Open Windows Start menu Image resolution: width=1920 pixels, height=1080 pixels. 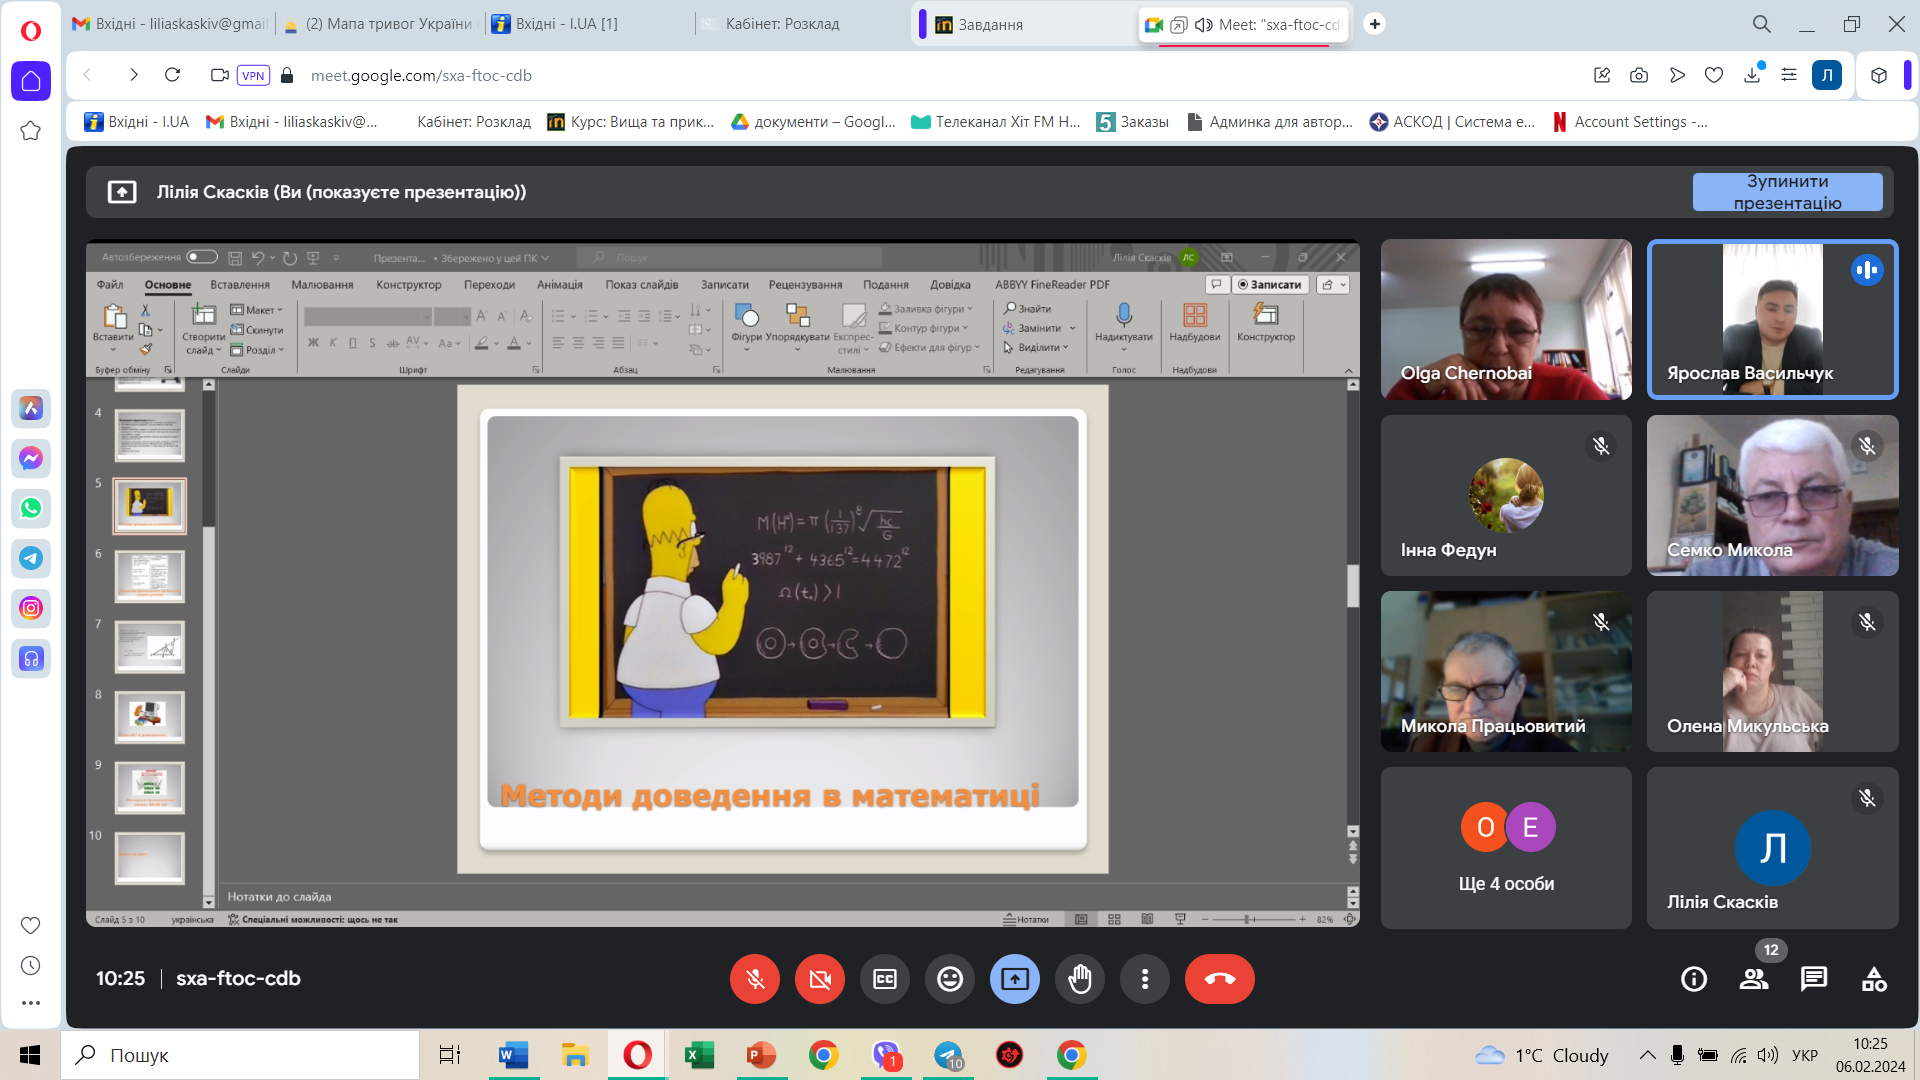(x=30, y=1055)
